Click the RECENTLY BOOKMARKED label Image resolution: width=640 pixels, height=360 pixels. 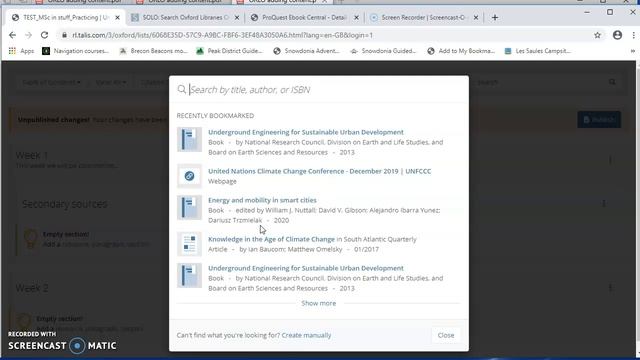coord(215,116)
